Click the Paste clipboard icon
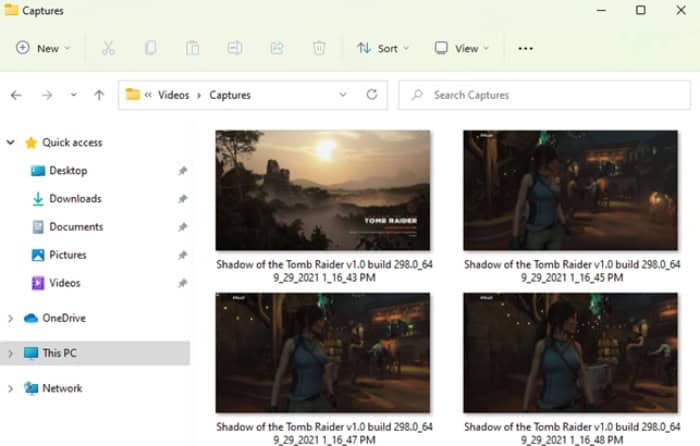Screen dimensions: 700x446 pyautogui.click(x=192, y=48)
